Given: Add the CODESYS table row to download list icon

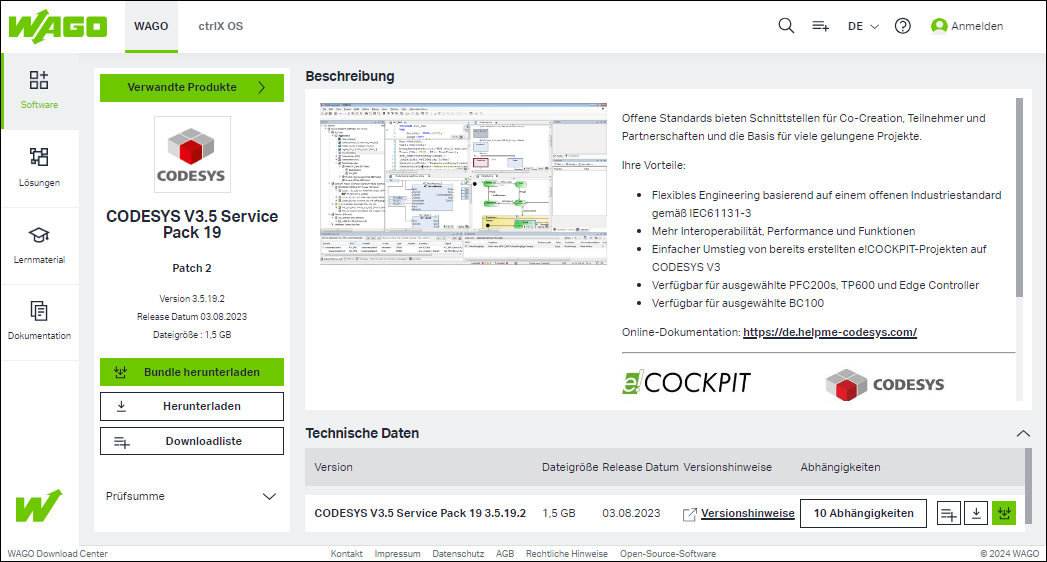Looking at the screenshot, I should pos(948,513).
